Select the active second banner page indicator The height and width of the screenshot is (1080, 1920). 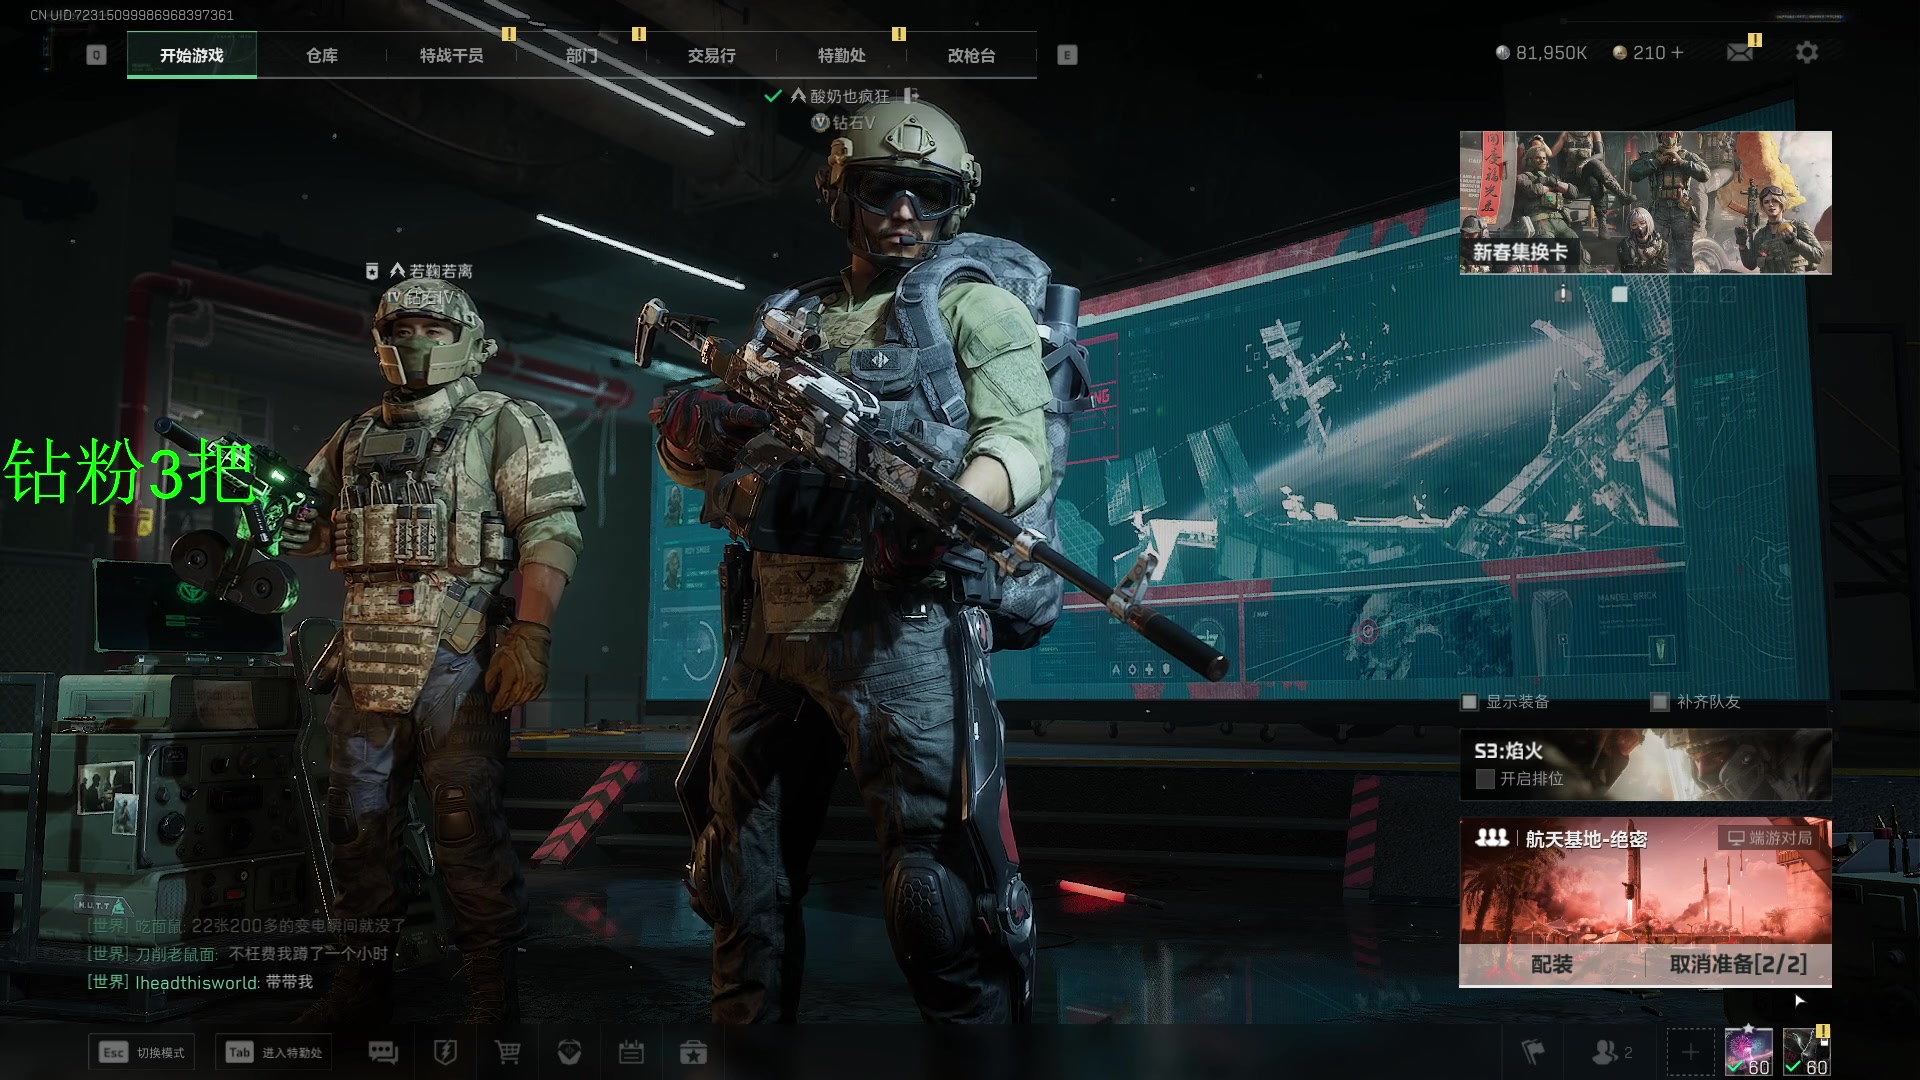(1620, 294)
